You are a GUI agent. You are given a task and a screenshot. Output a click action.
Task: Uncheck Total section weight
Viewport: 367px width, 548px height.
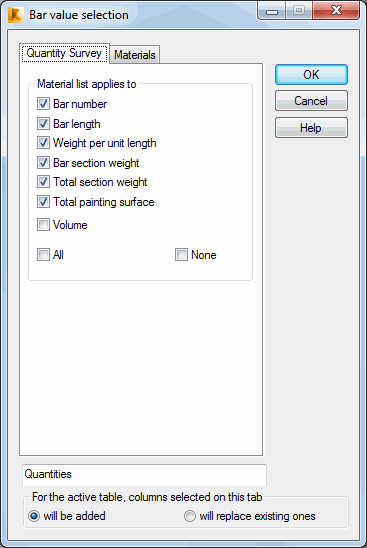(43, 182)
